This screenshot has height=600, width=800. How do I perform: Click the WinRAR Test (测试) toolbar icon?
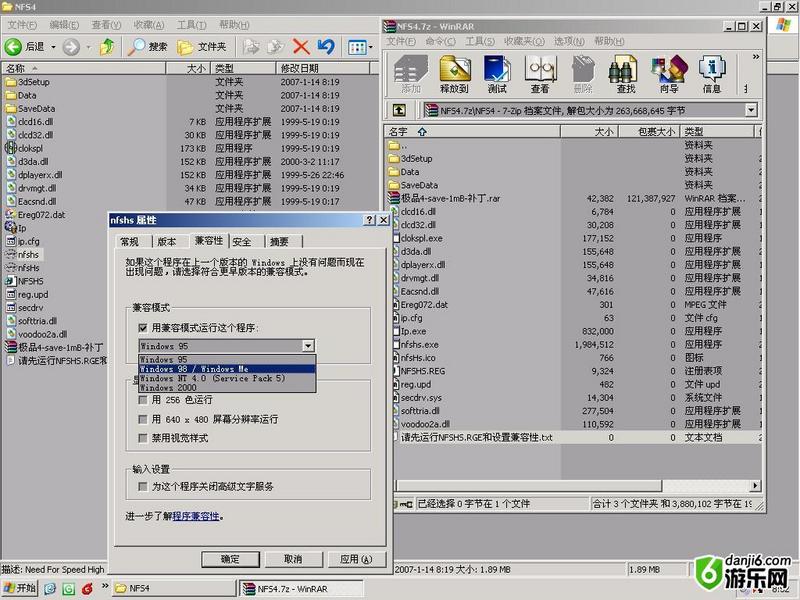[497, 74]
